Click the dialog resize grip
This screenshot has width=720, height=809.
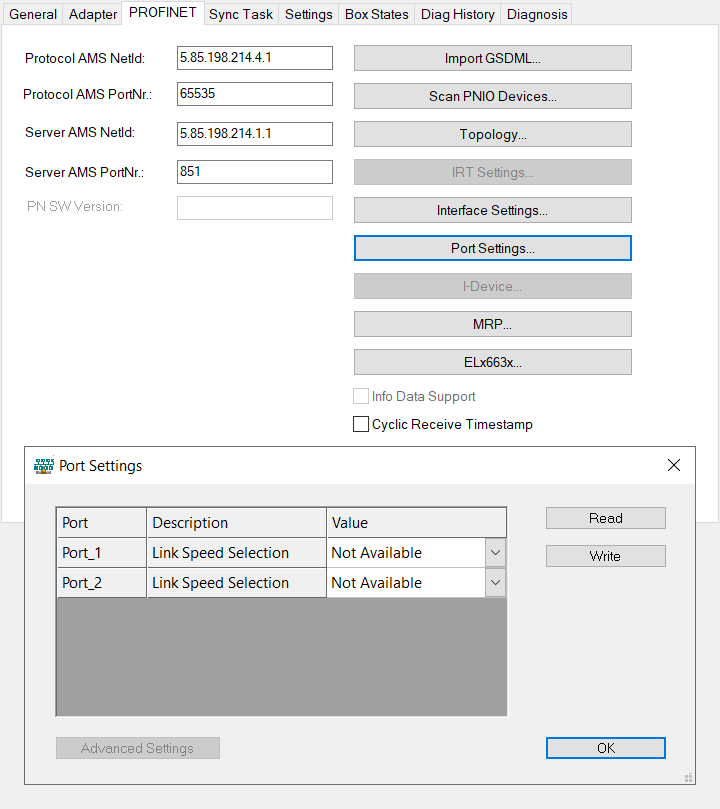pyautogui.click(x=689, y=778)
